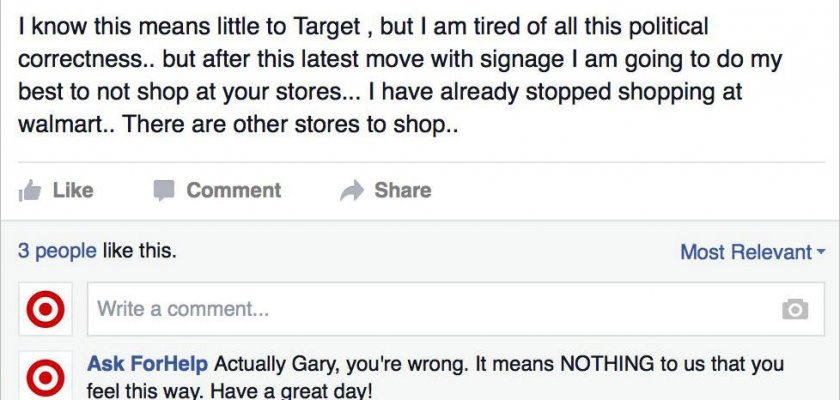Click the speech bubble Comment icon
Viewport: 840px width, 400px height.
(164, 191)
